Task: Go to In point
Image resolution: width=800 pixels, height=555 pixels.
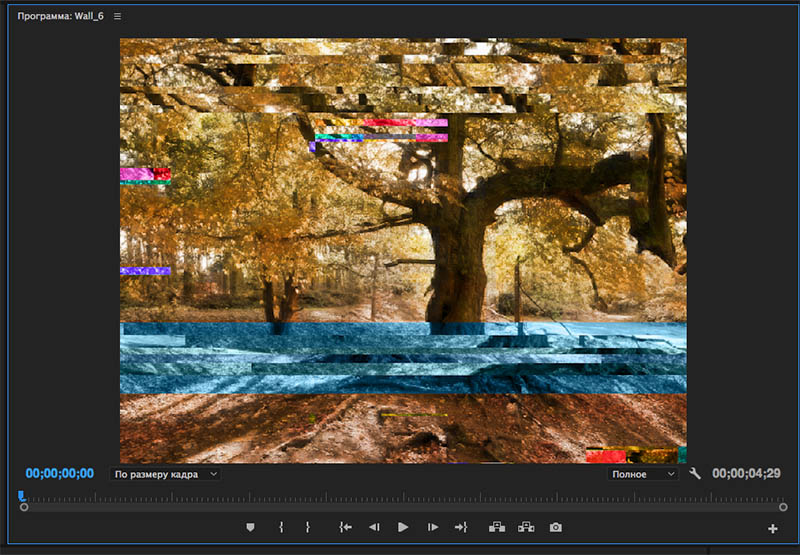Action: click(x=345, y=527)
